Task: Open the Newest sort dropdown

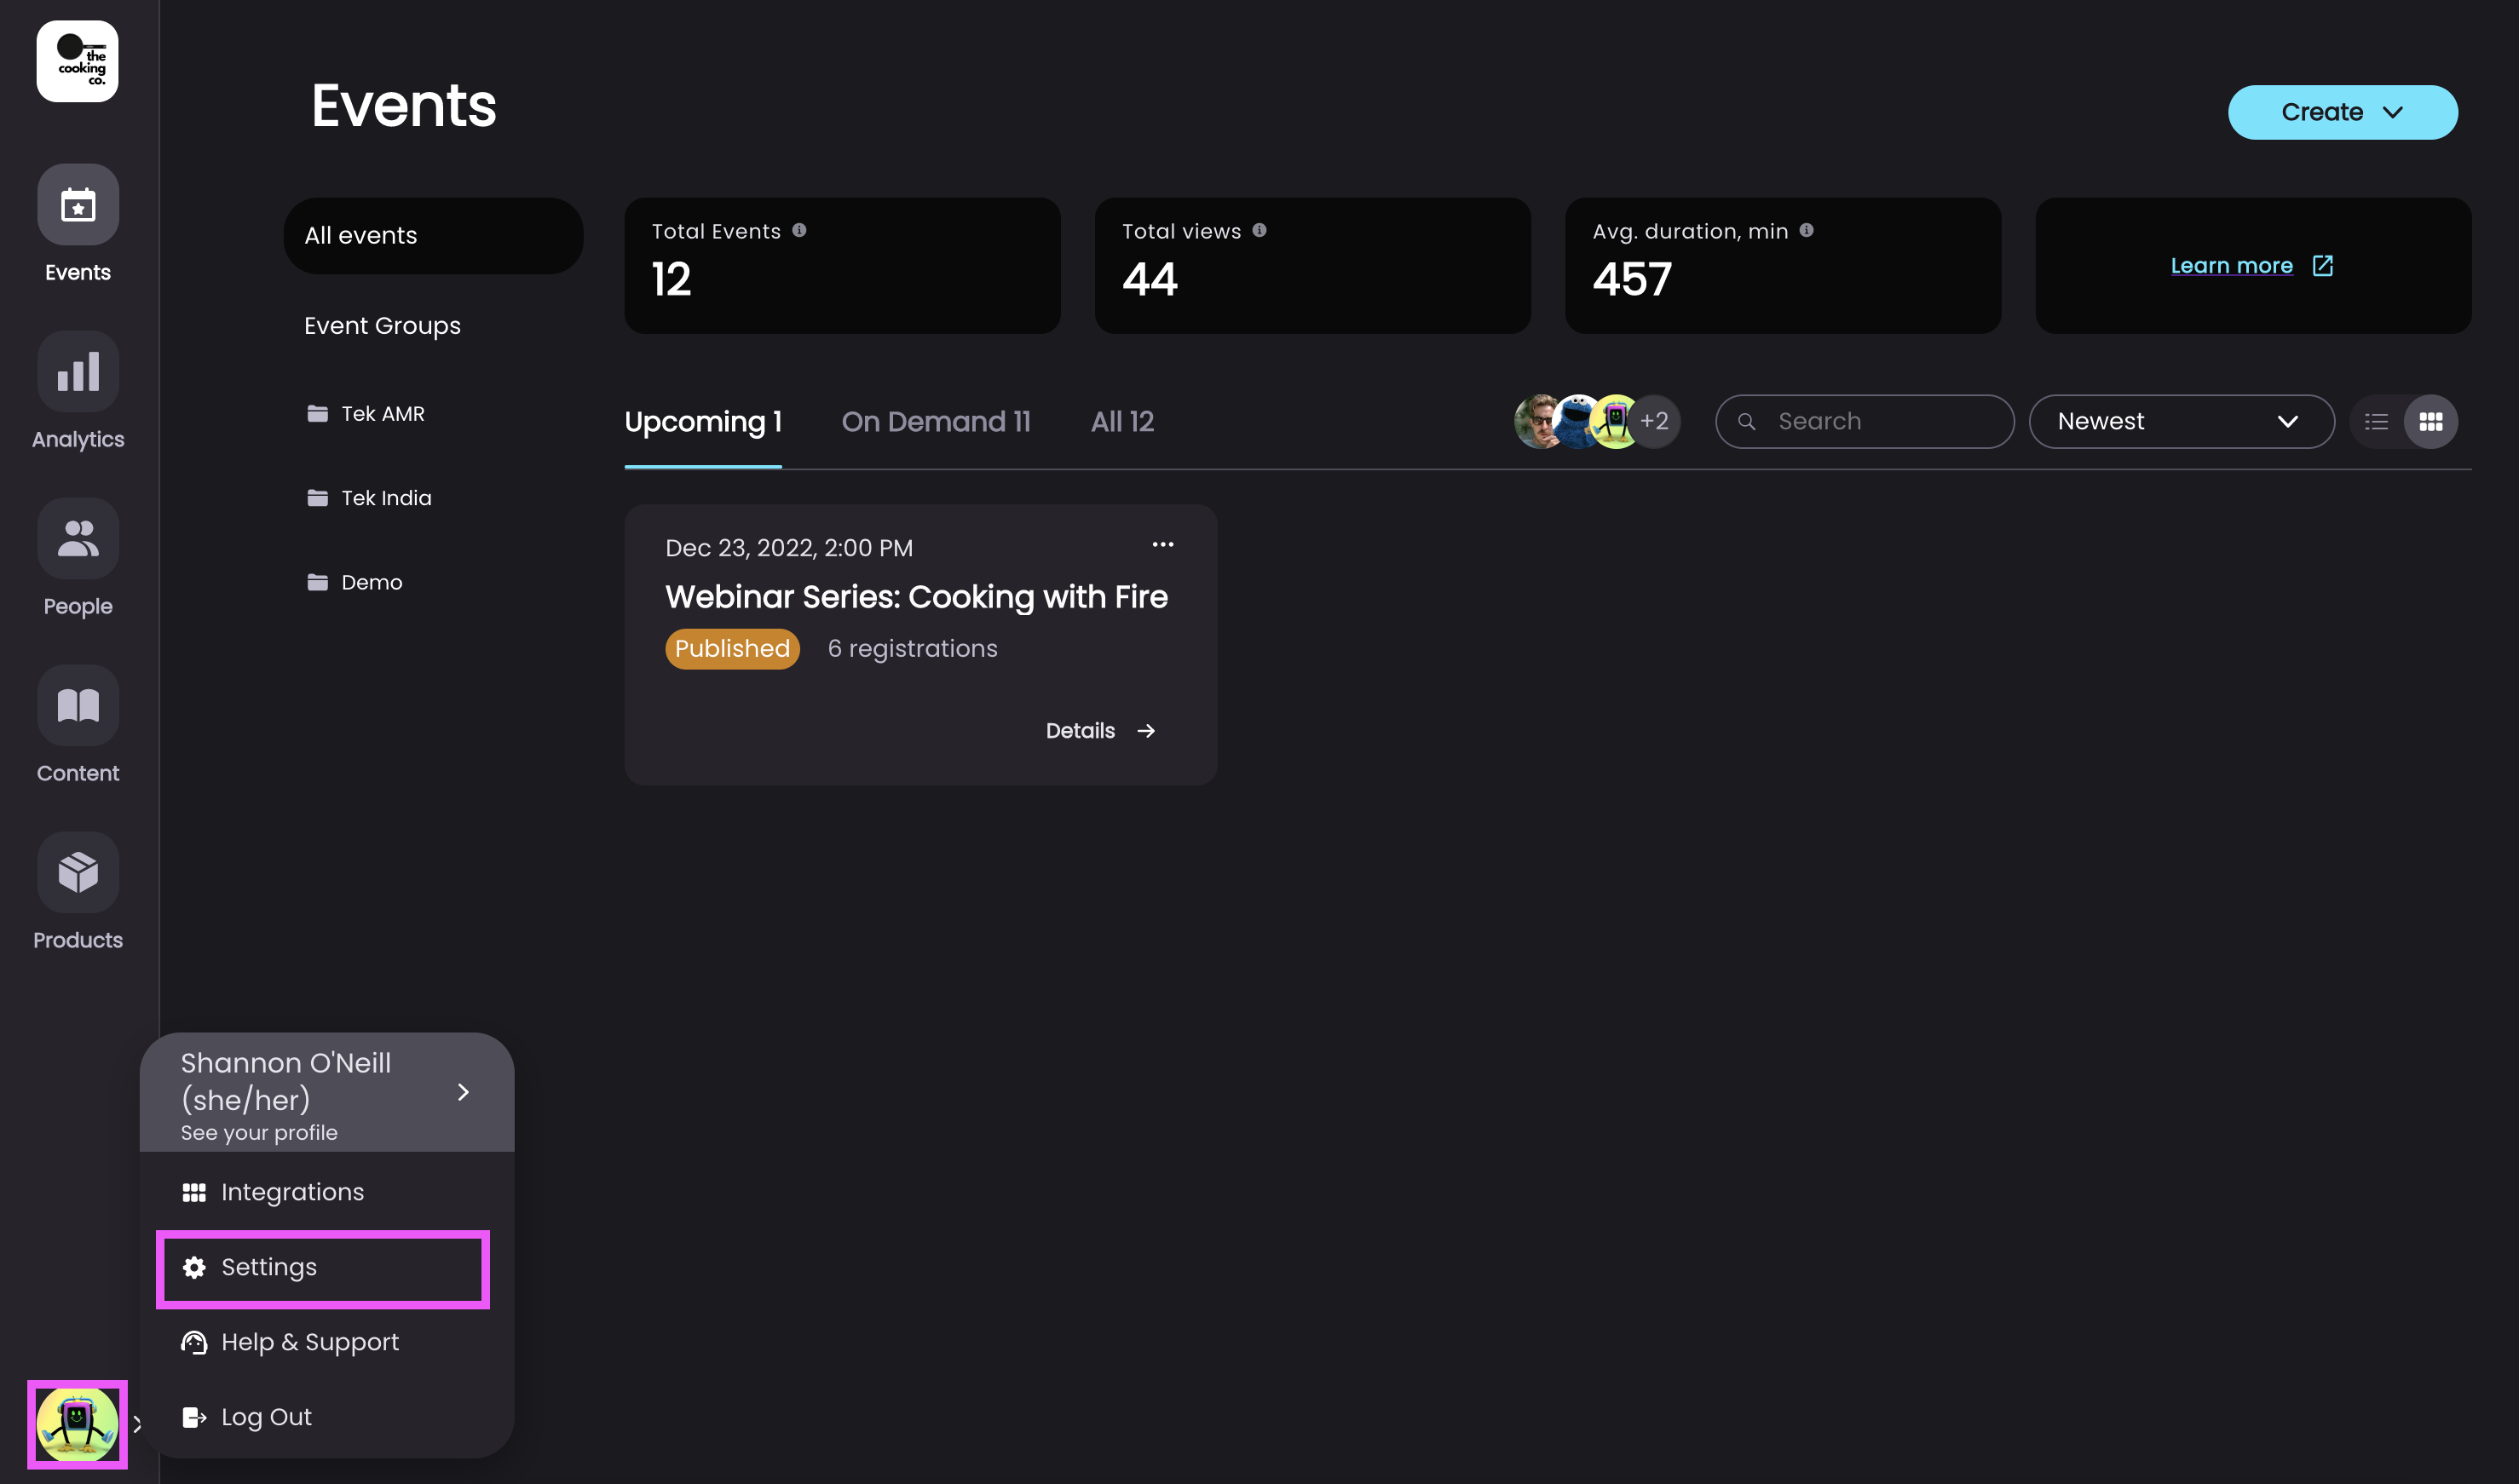Action: (x=2181, y=422)
